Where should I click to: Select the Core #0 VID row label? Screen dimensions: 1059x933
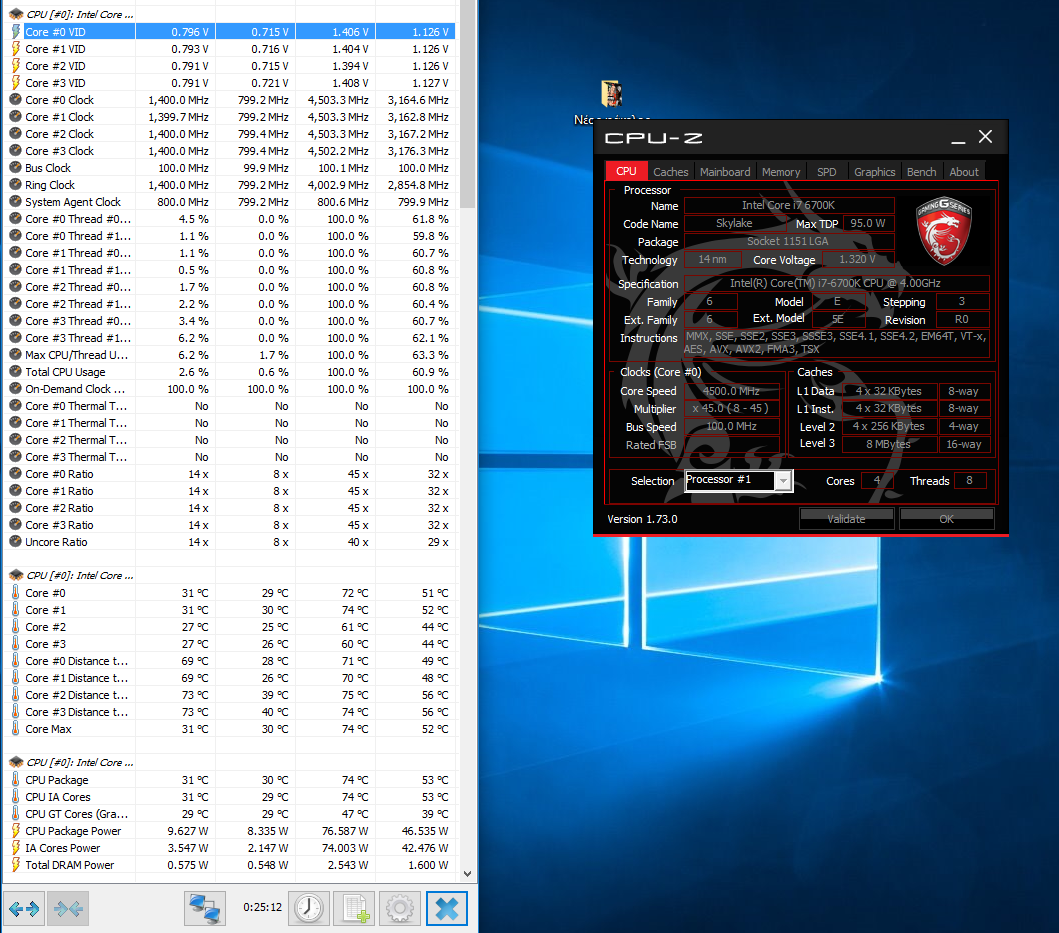(x=55, y=32)
